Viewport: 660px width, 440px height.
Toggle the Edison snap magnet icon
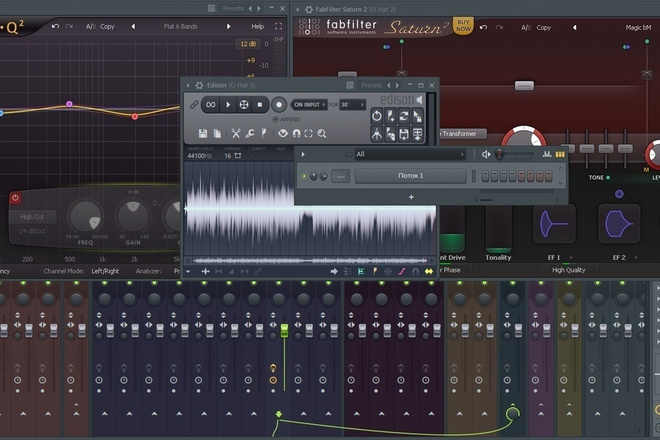point(296,133)
